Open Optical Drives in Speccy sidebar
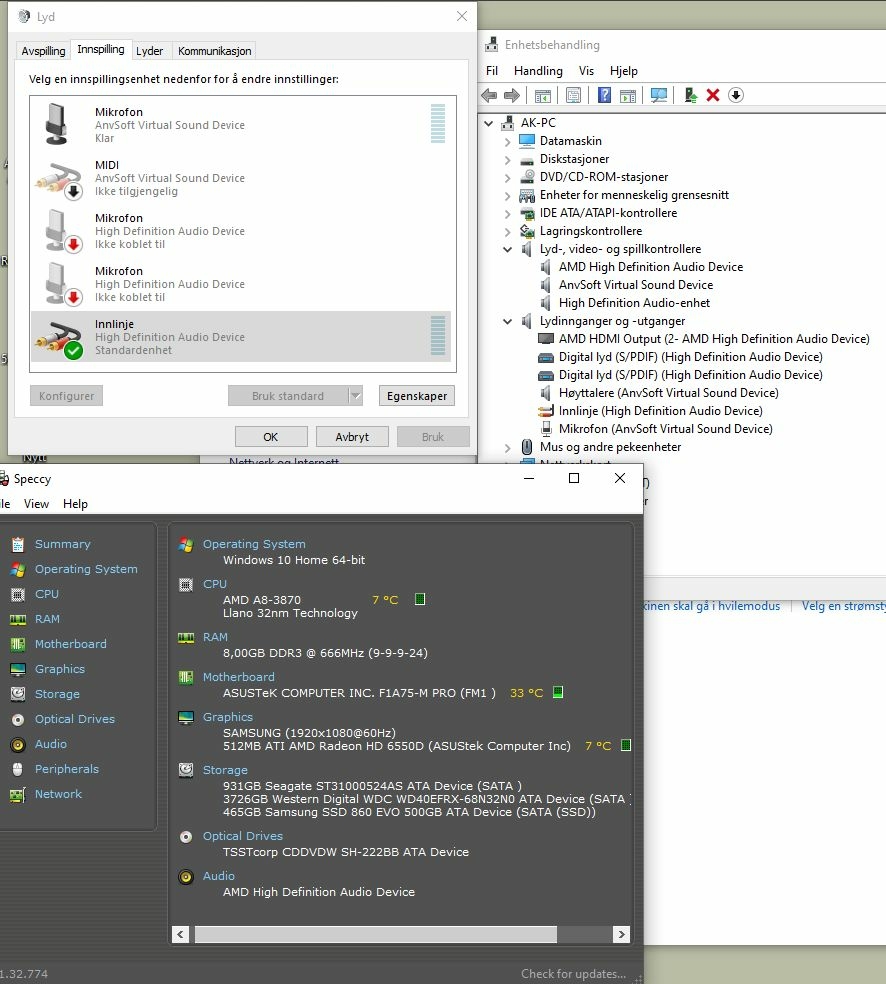The width and height of the screenshot is (886, 984). pos(75,719)
